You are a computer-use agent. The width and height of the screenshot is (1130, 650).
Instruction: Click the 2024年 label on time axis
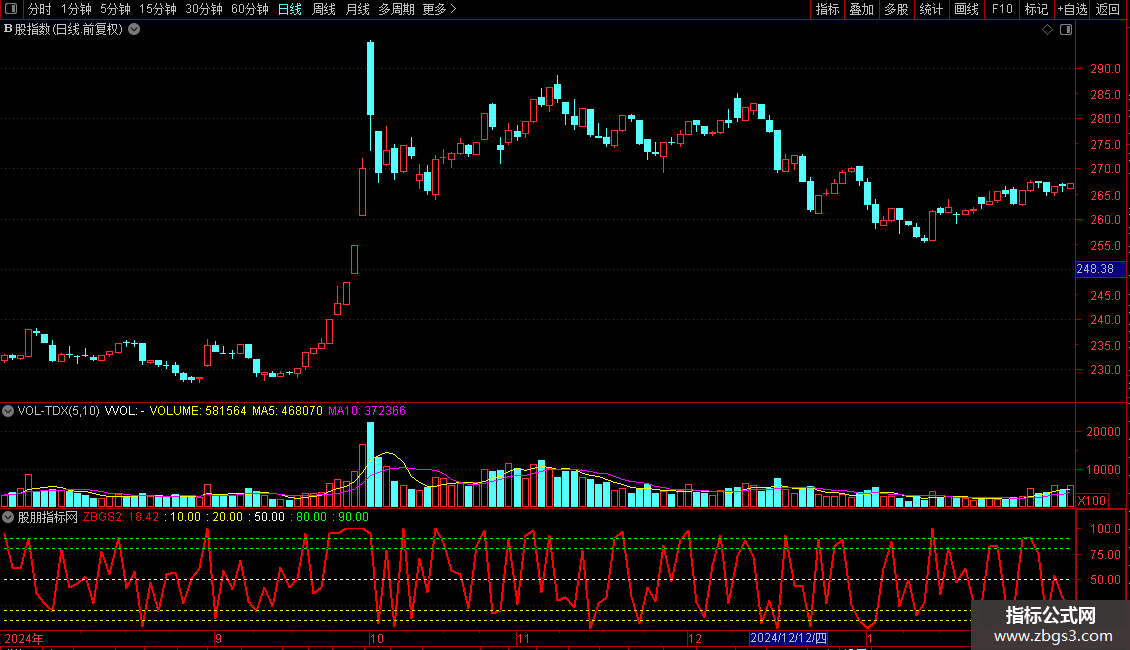point(24,638)
